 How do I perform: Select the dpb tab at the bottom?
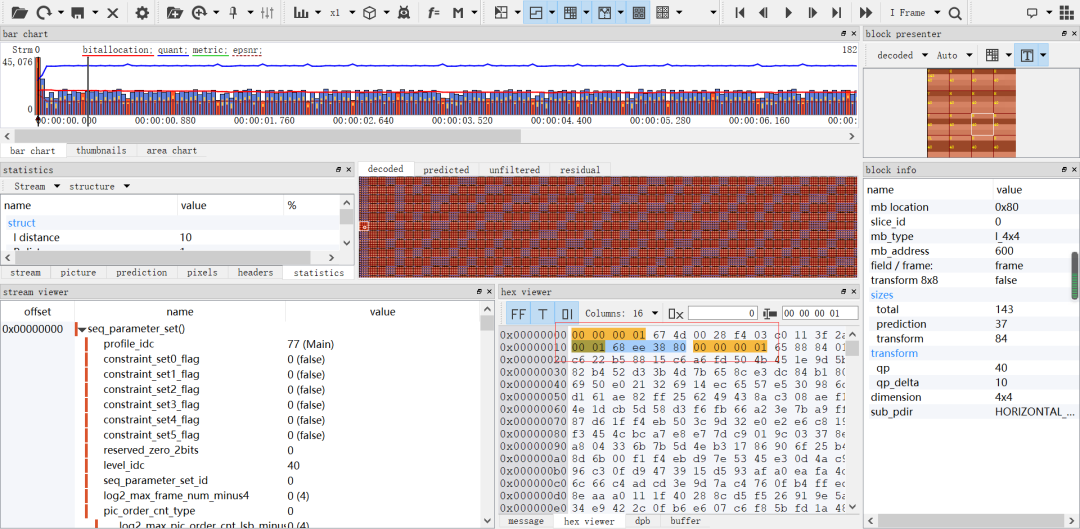click(641, 521)
